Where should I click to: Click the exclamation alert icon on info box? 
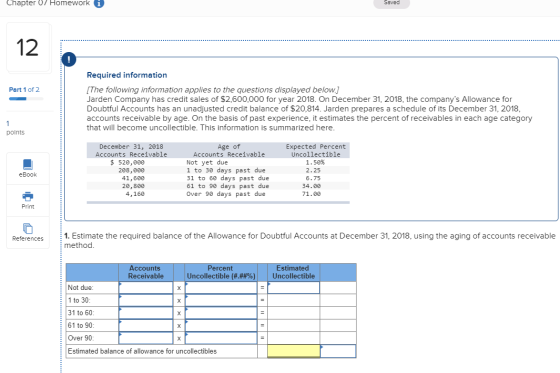69,59
